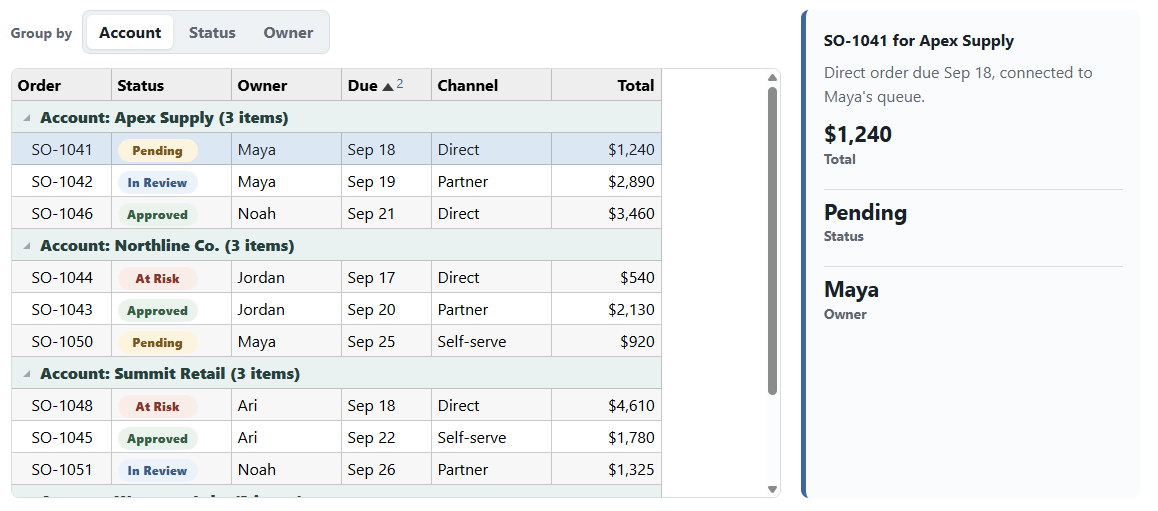This screenshot has width=1158, height=511.
Task: Click Approved badge in SO-1043 row
Action: tap(157, 310)
